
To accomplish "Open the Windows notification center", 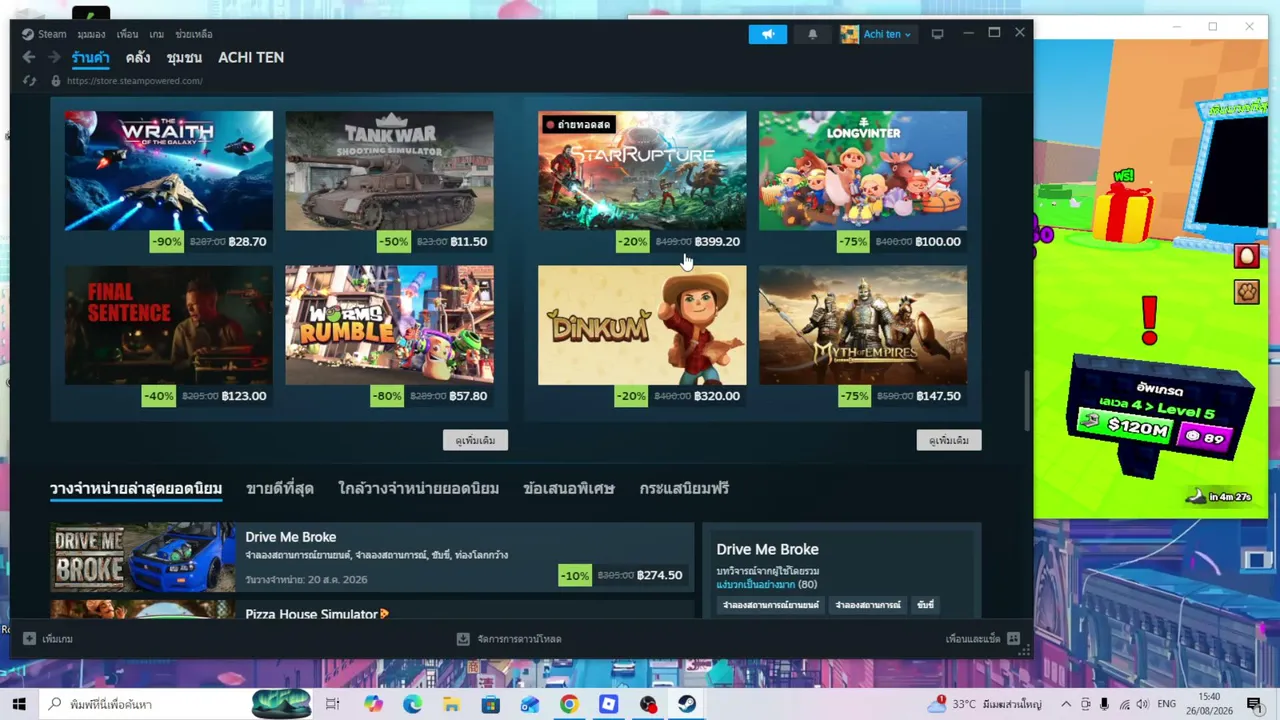I will 1254,704.
